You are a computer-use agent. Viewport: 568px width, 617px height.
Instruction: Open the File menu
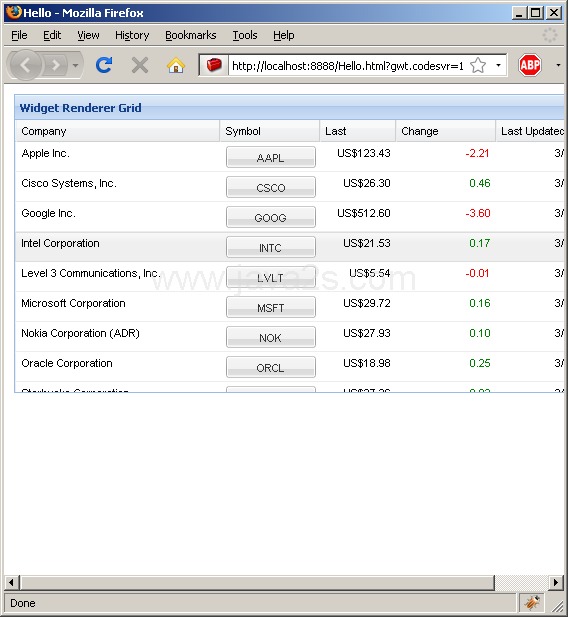[19, 35]
